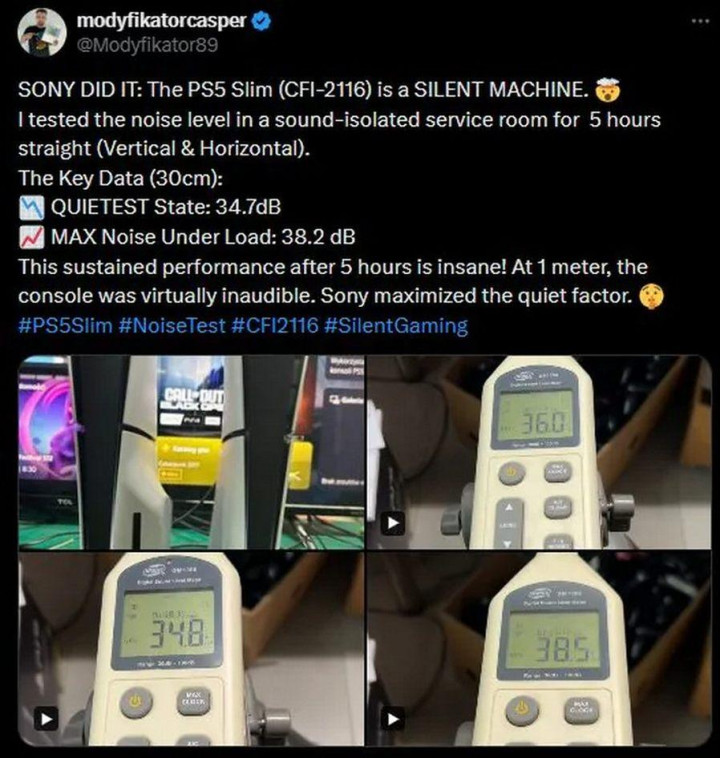This screenshot has height=758, width=720.
Task: Open the @Modyfikator89 handle link
Action: pyautogui.click(x=147, y=45)
